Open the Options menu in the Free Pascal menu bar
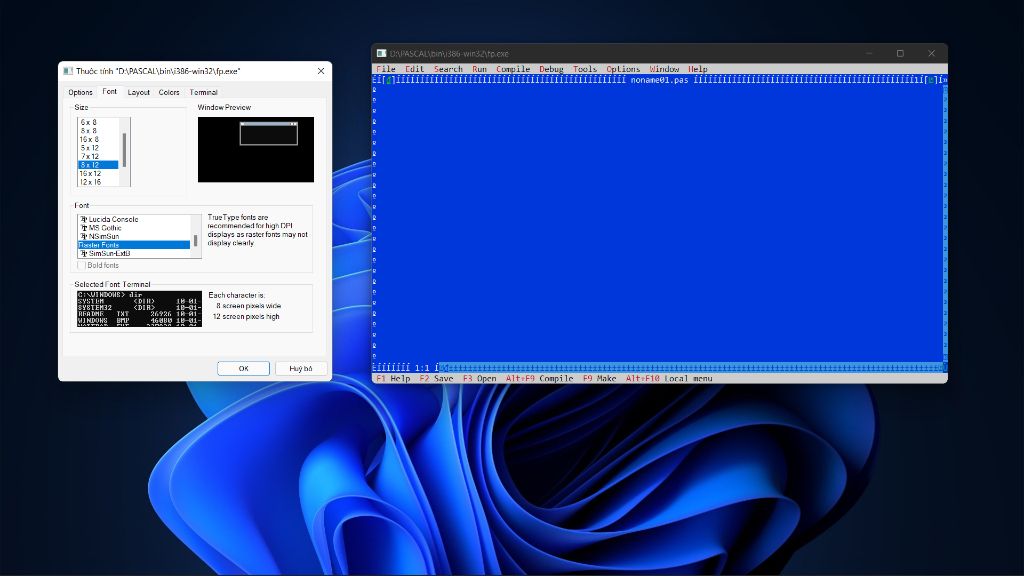Viewport: 1024px width, 576px height. 623,69
